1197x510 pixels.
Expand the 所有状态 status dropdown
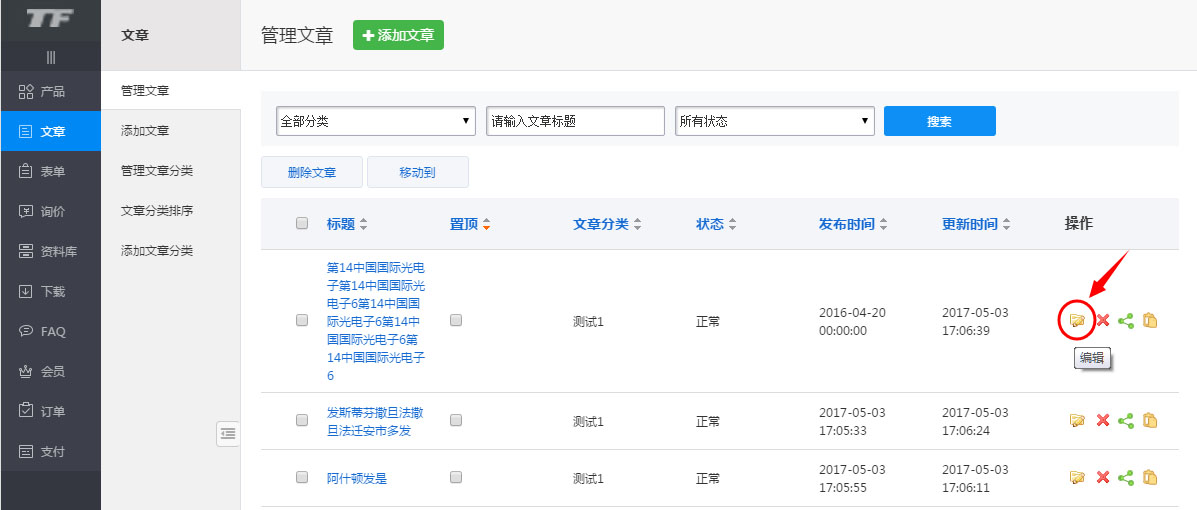point(775,121)
